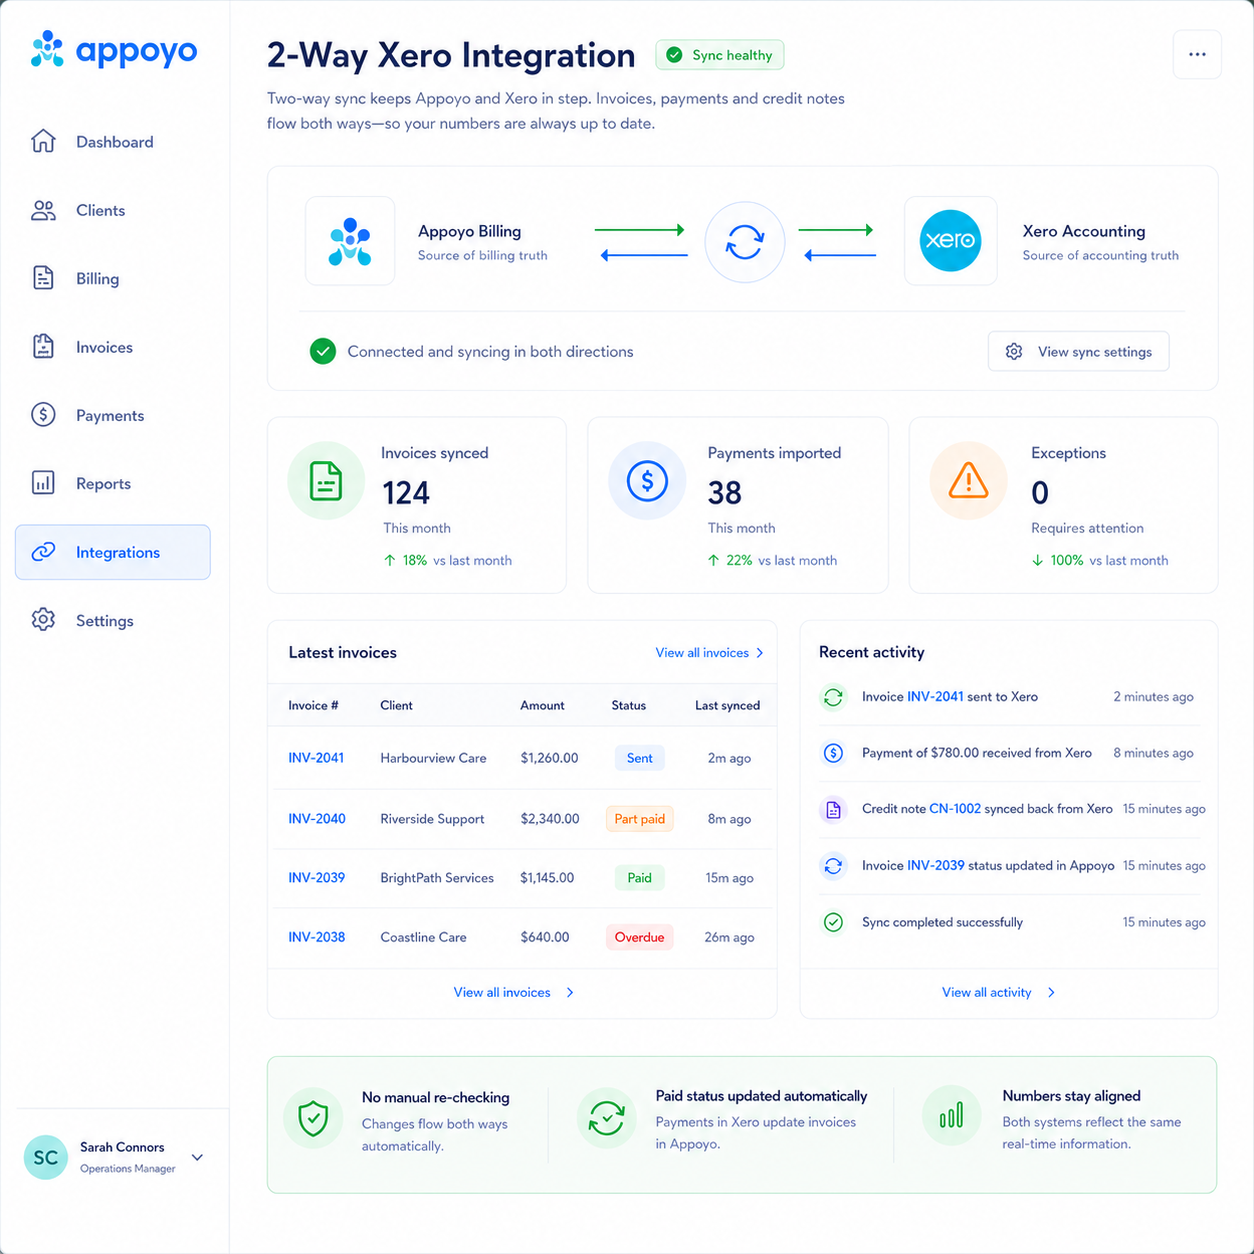This screenshot has width=1254, height=1254.
Task: Open invoice INV-2041 link in table
Action: pyautogui.click(x=316, y=758)
